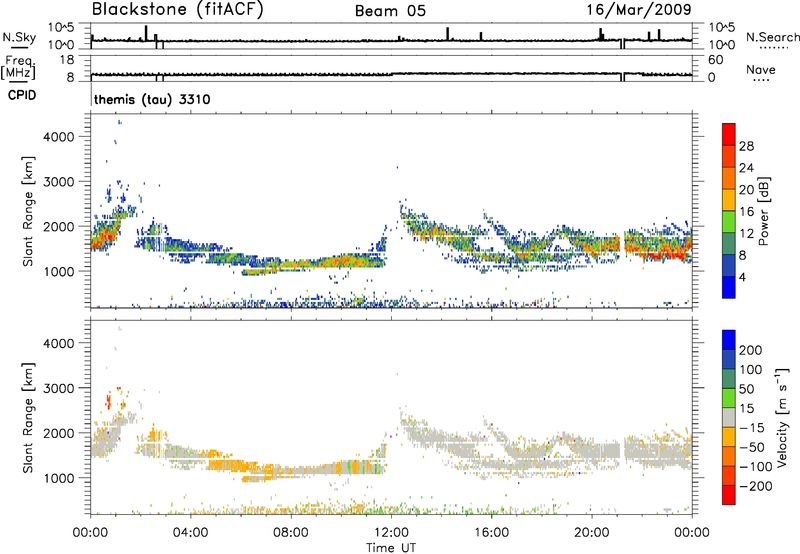Click the 'Power [dB]' color bar title

[x=763, y=211]
